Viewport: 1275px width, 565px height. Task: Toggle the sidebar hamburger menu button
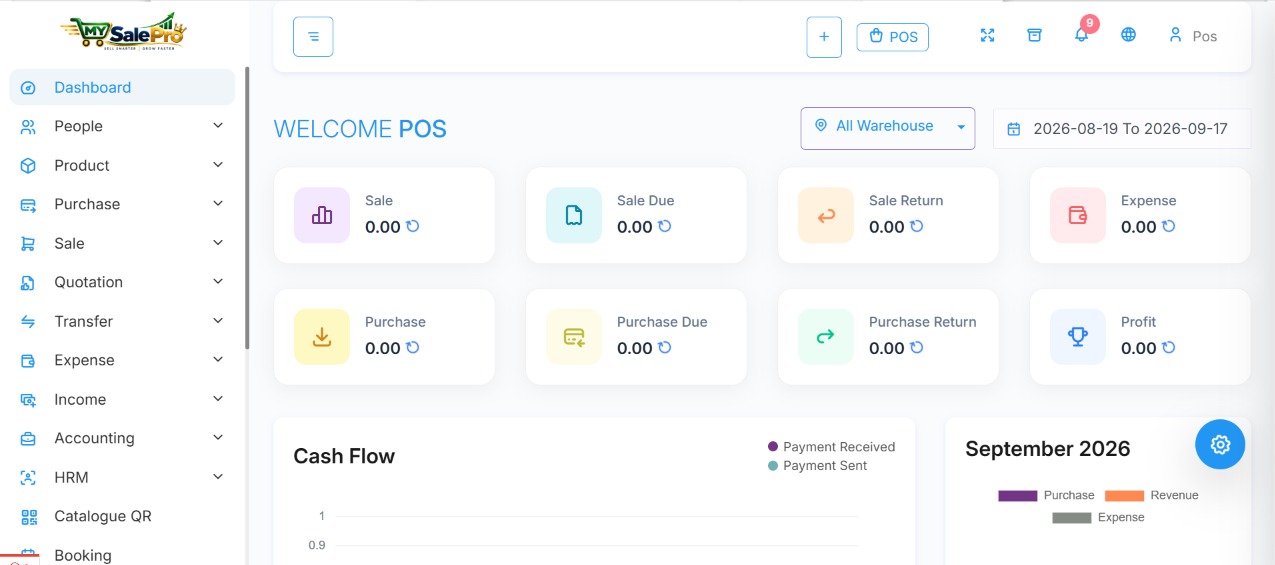click(x=313, y=37)
